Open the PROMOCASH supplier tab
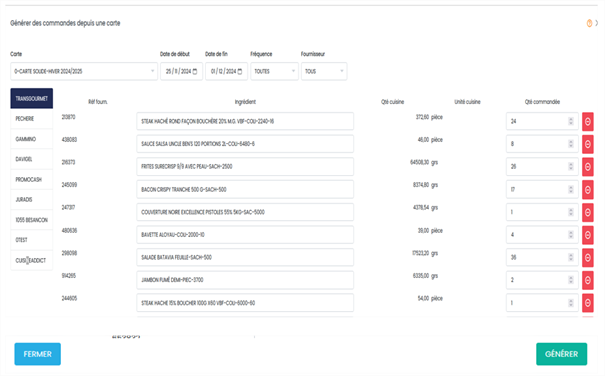 [32, 180]
